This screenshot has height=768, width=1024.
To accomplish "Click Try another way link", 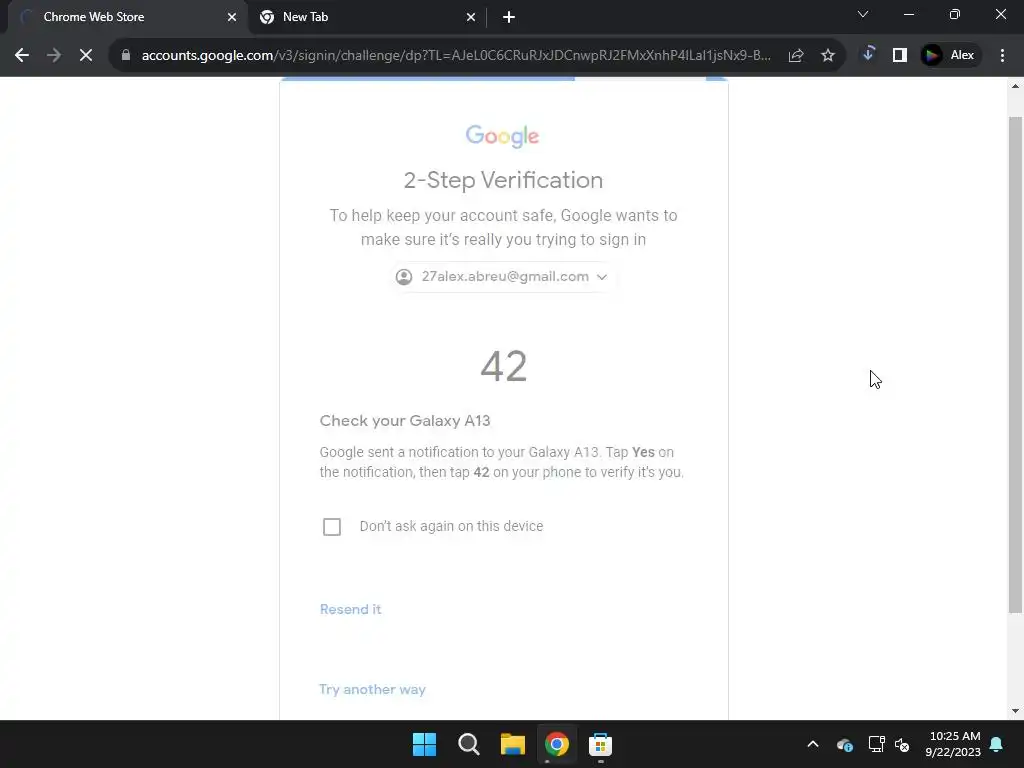I will (x=372, y=690).
